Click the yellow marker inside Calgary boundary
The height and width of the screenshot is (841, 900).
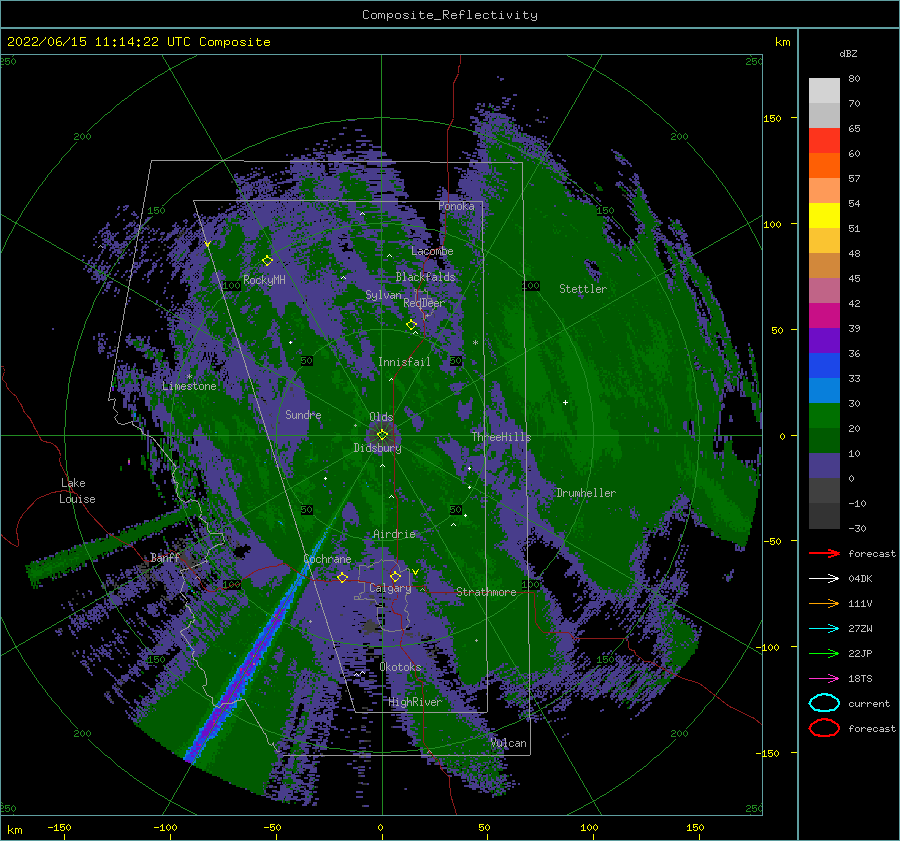coord(395,576)
